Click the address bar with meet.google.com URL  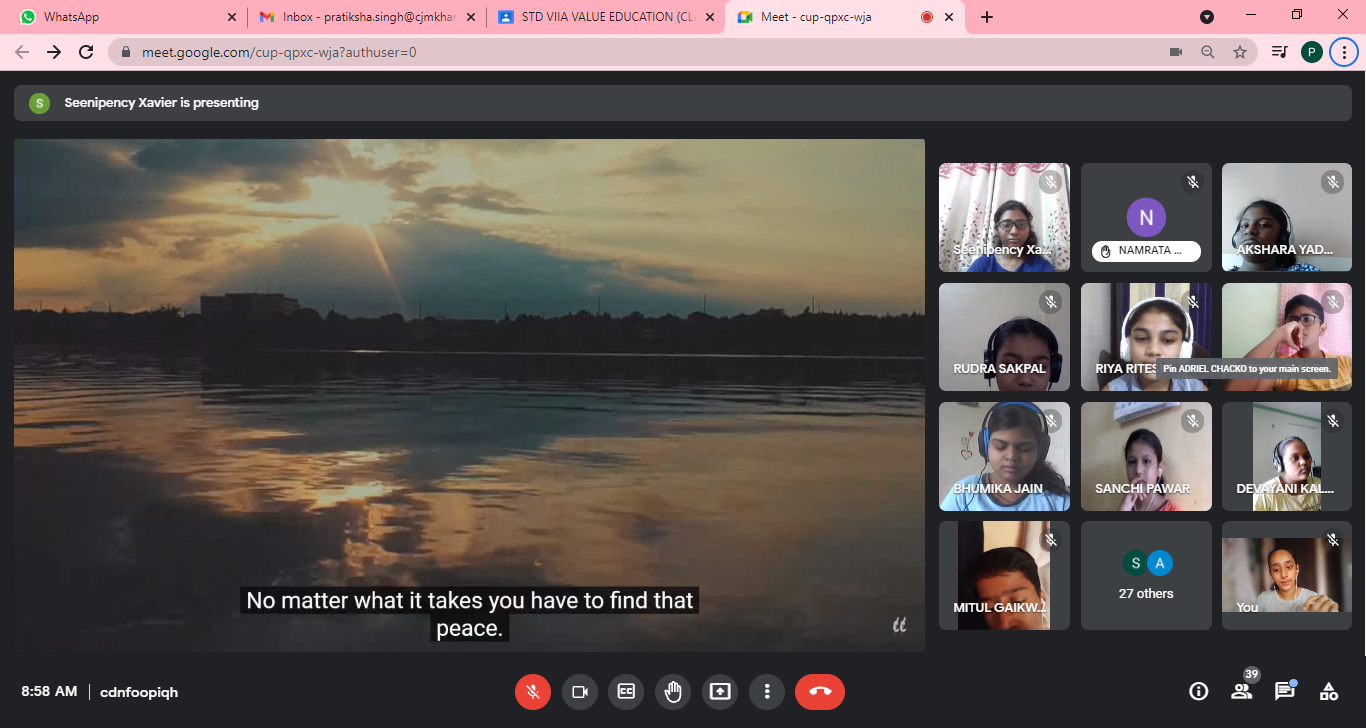600,52
